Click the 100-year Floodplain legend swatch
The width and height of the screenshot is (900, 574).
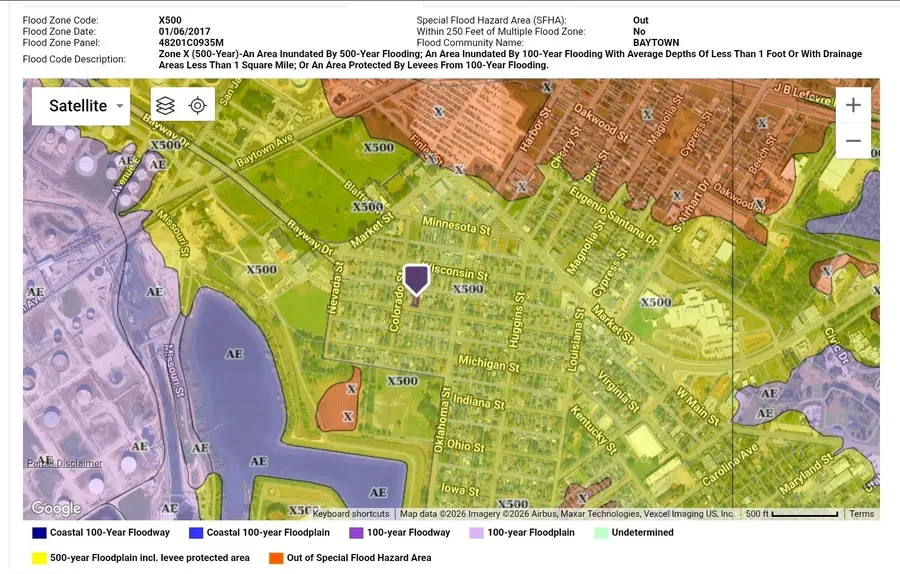(x=476, y=533)
